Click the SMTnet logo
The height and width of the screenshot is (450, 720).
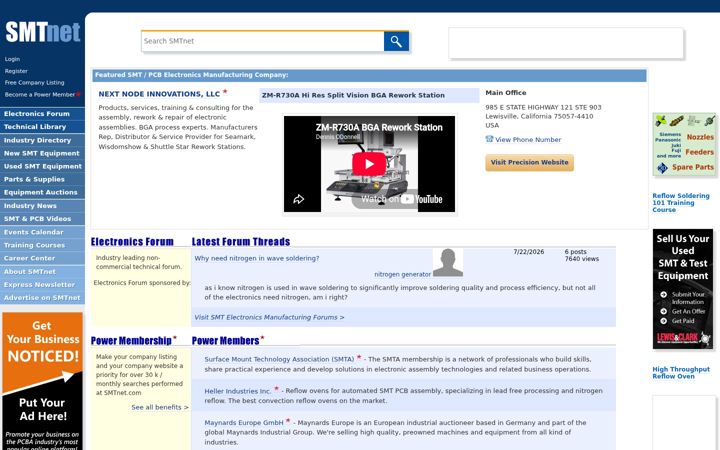[43, 32]
